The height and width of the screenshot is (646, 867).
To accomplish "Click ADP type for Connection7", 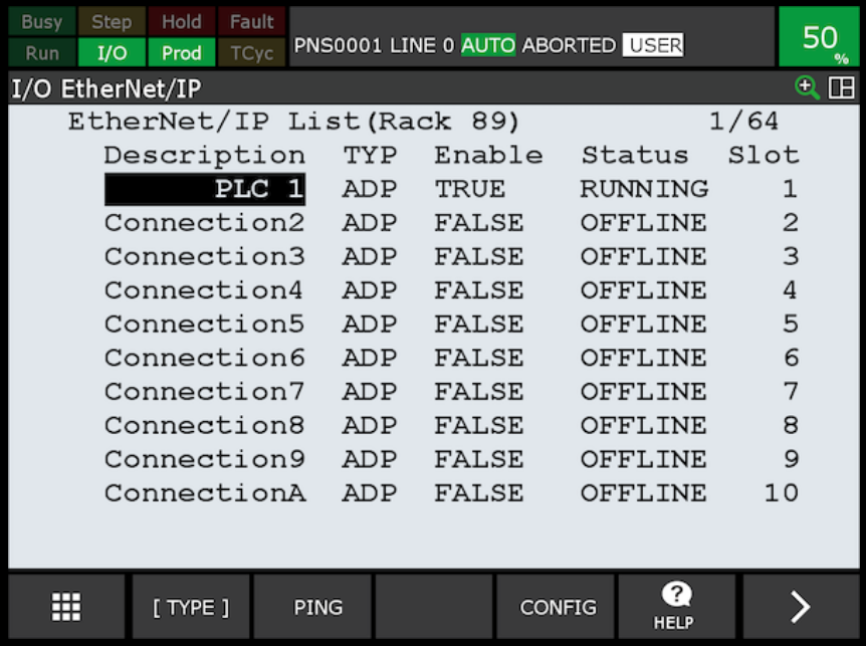I will [369, 392].
